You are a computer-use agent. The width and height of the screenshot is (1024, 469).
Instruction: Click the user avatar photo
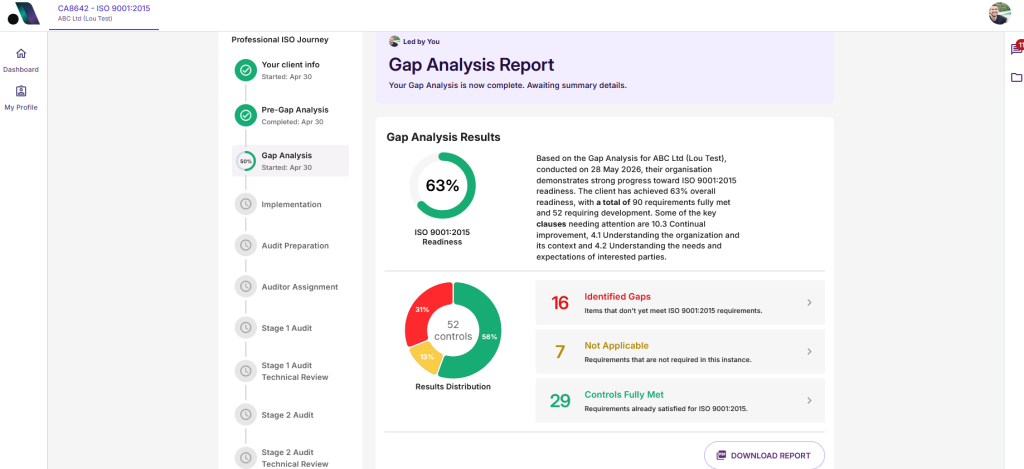pos(1000,13)
